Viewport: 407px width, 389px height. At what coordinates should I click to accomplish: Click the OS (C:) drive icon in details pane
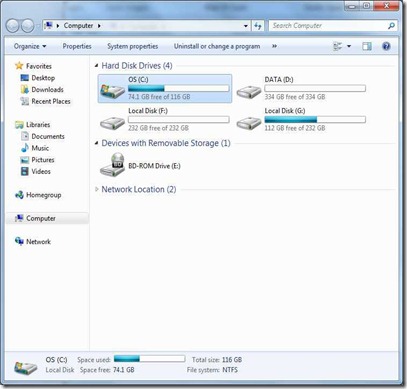(x=26, y=367)
